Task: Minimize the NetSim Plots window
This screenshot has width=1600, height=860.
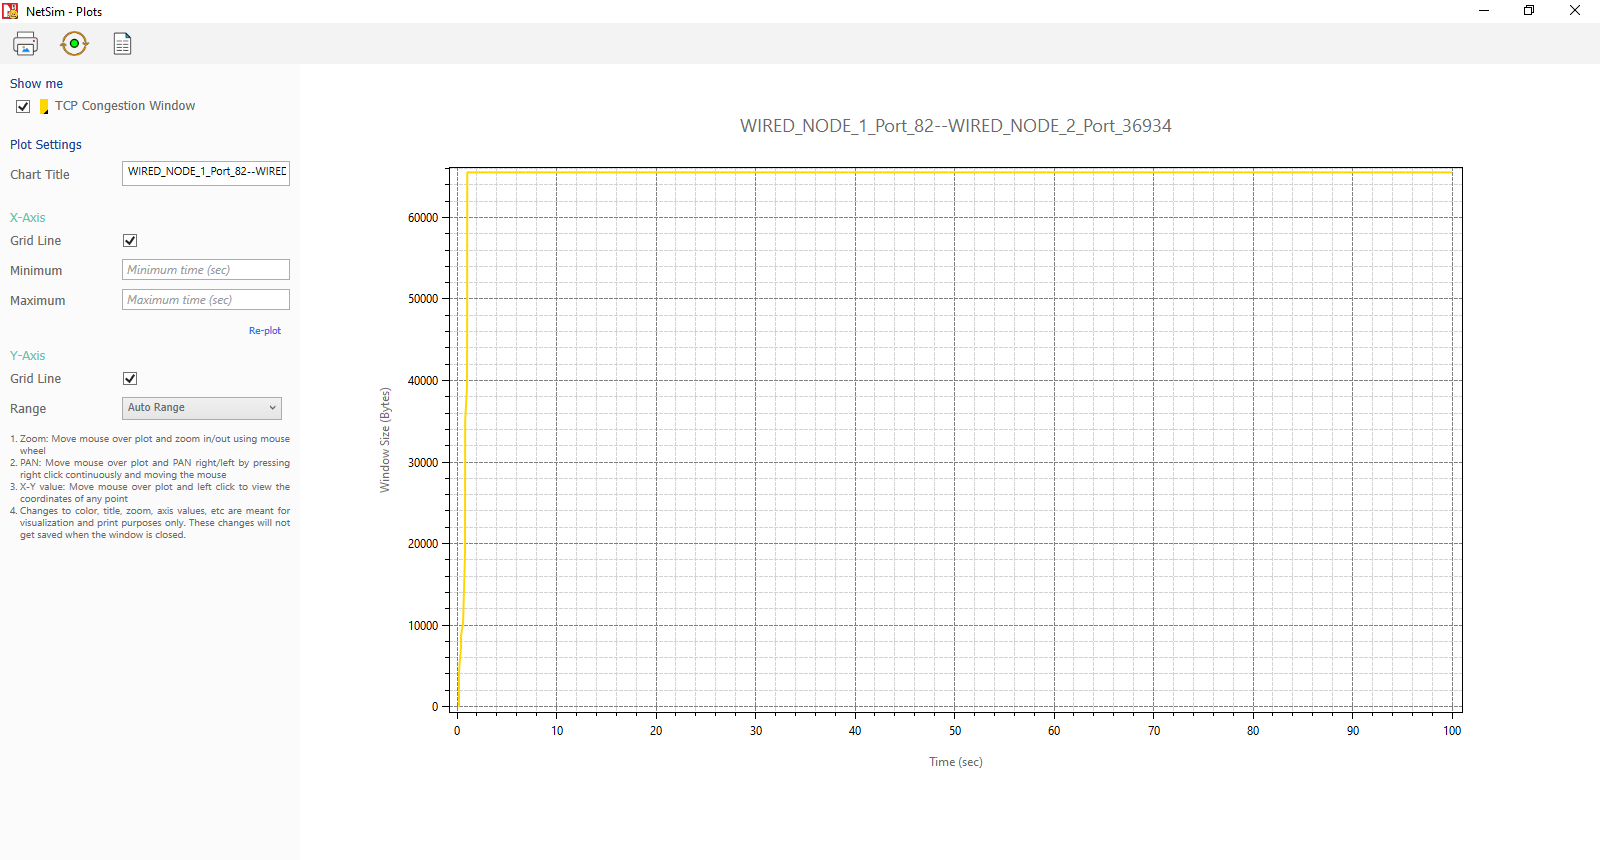Action: [x=1484, y=11]
